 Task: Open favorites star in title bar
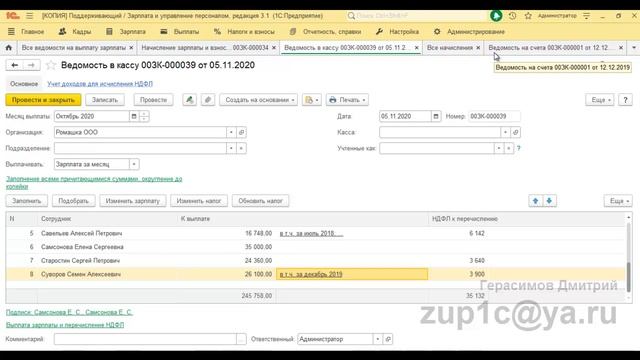pos(528,16)
